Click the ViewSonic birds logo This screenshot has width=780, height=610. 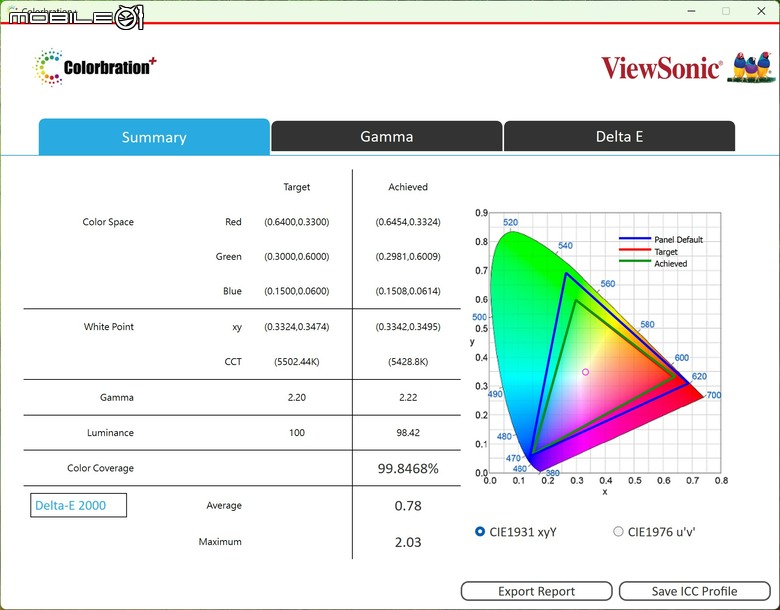pos(751,67)
